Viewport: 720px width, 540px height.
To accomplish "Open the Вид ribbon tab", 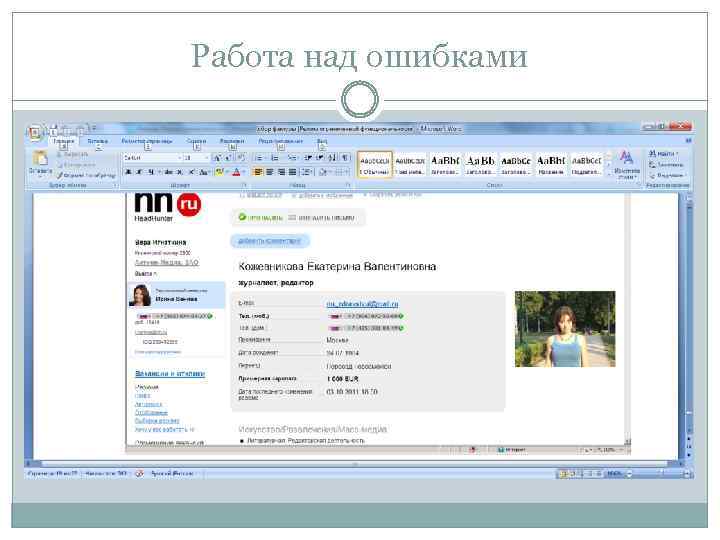I will (x=322, y=141).
